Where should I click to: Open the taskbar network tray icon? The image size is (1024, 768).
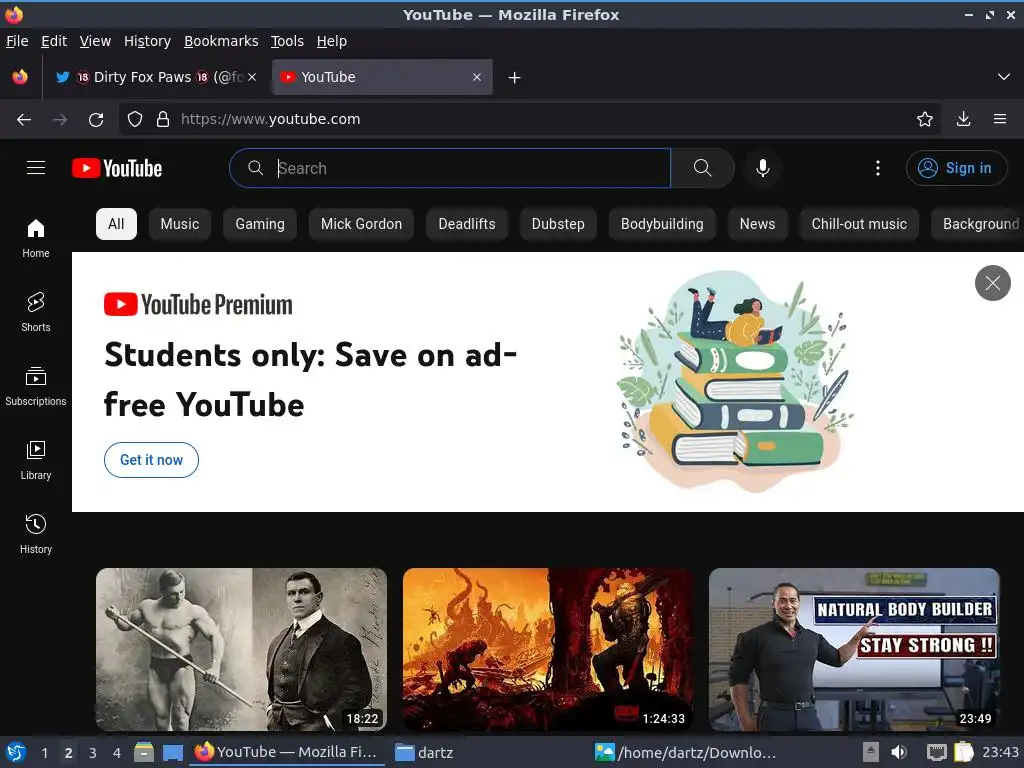point(936,752)
